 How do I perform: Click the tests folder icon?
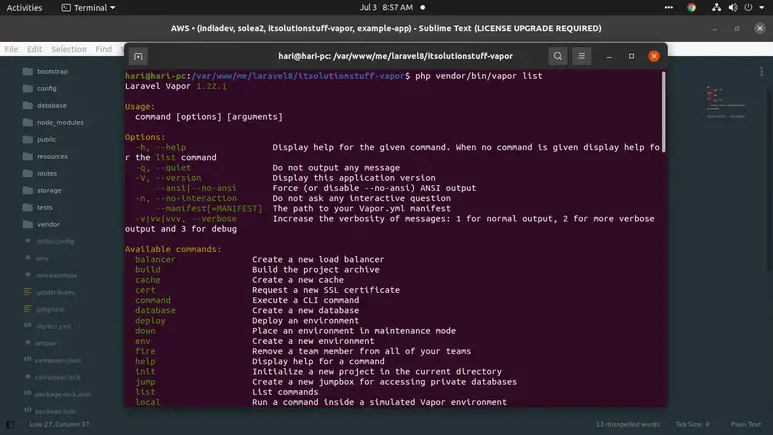(x=28, y=208)
